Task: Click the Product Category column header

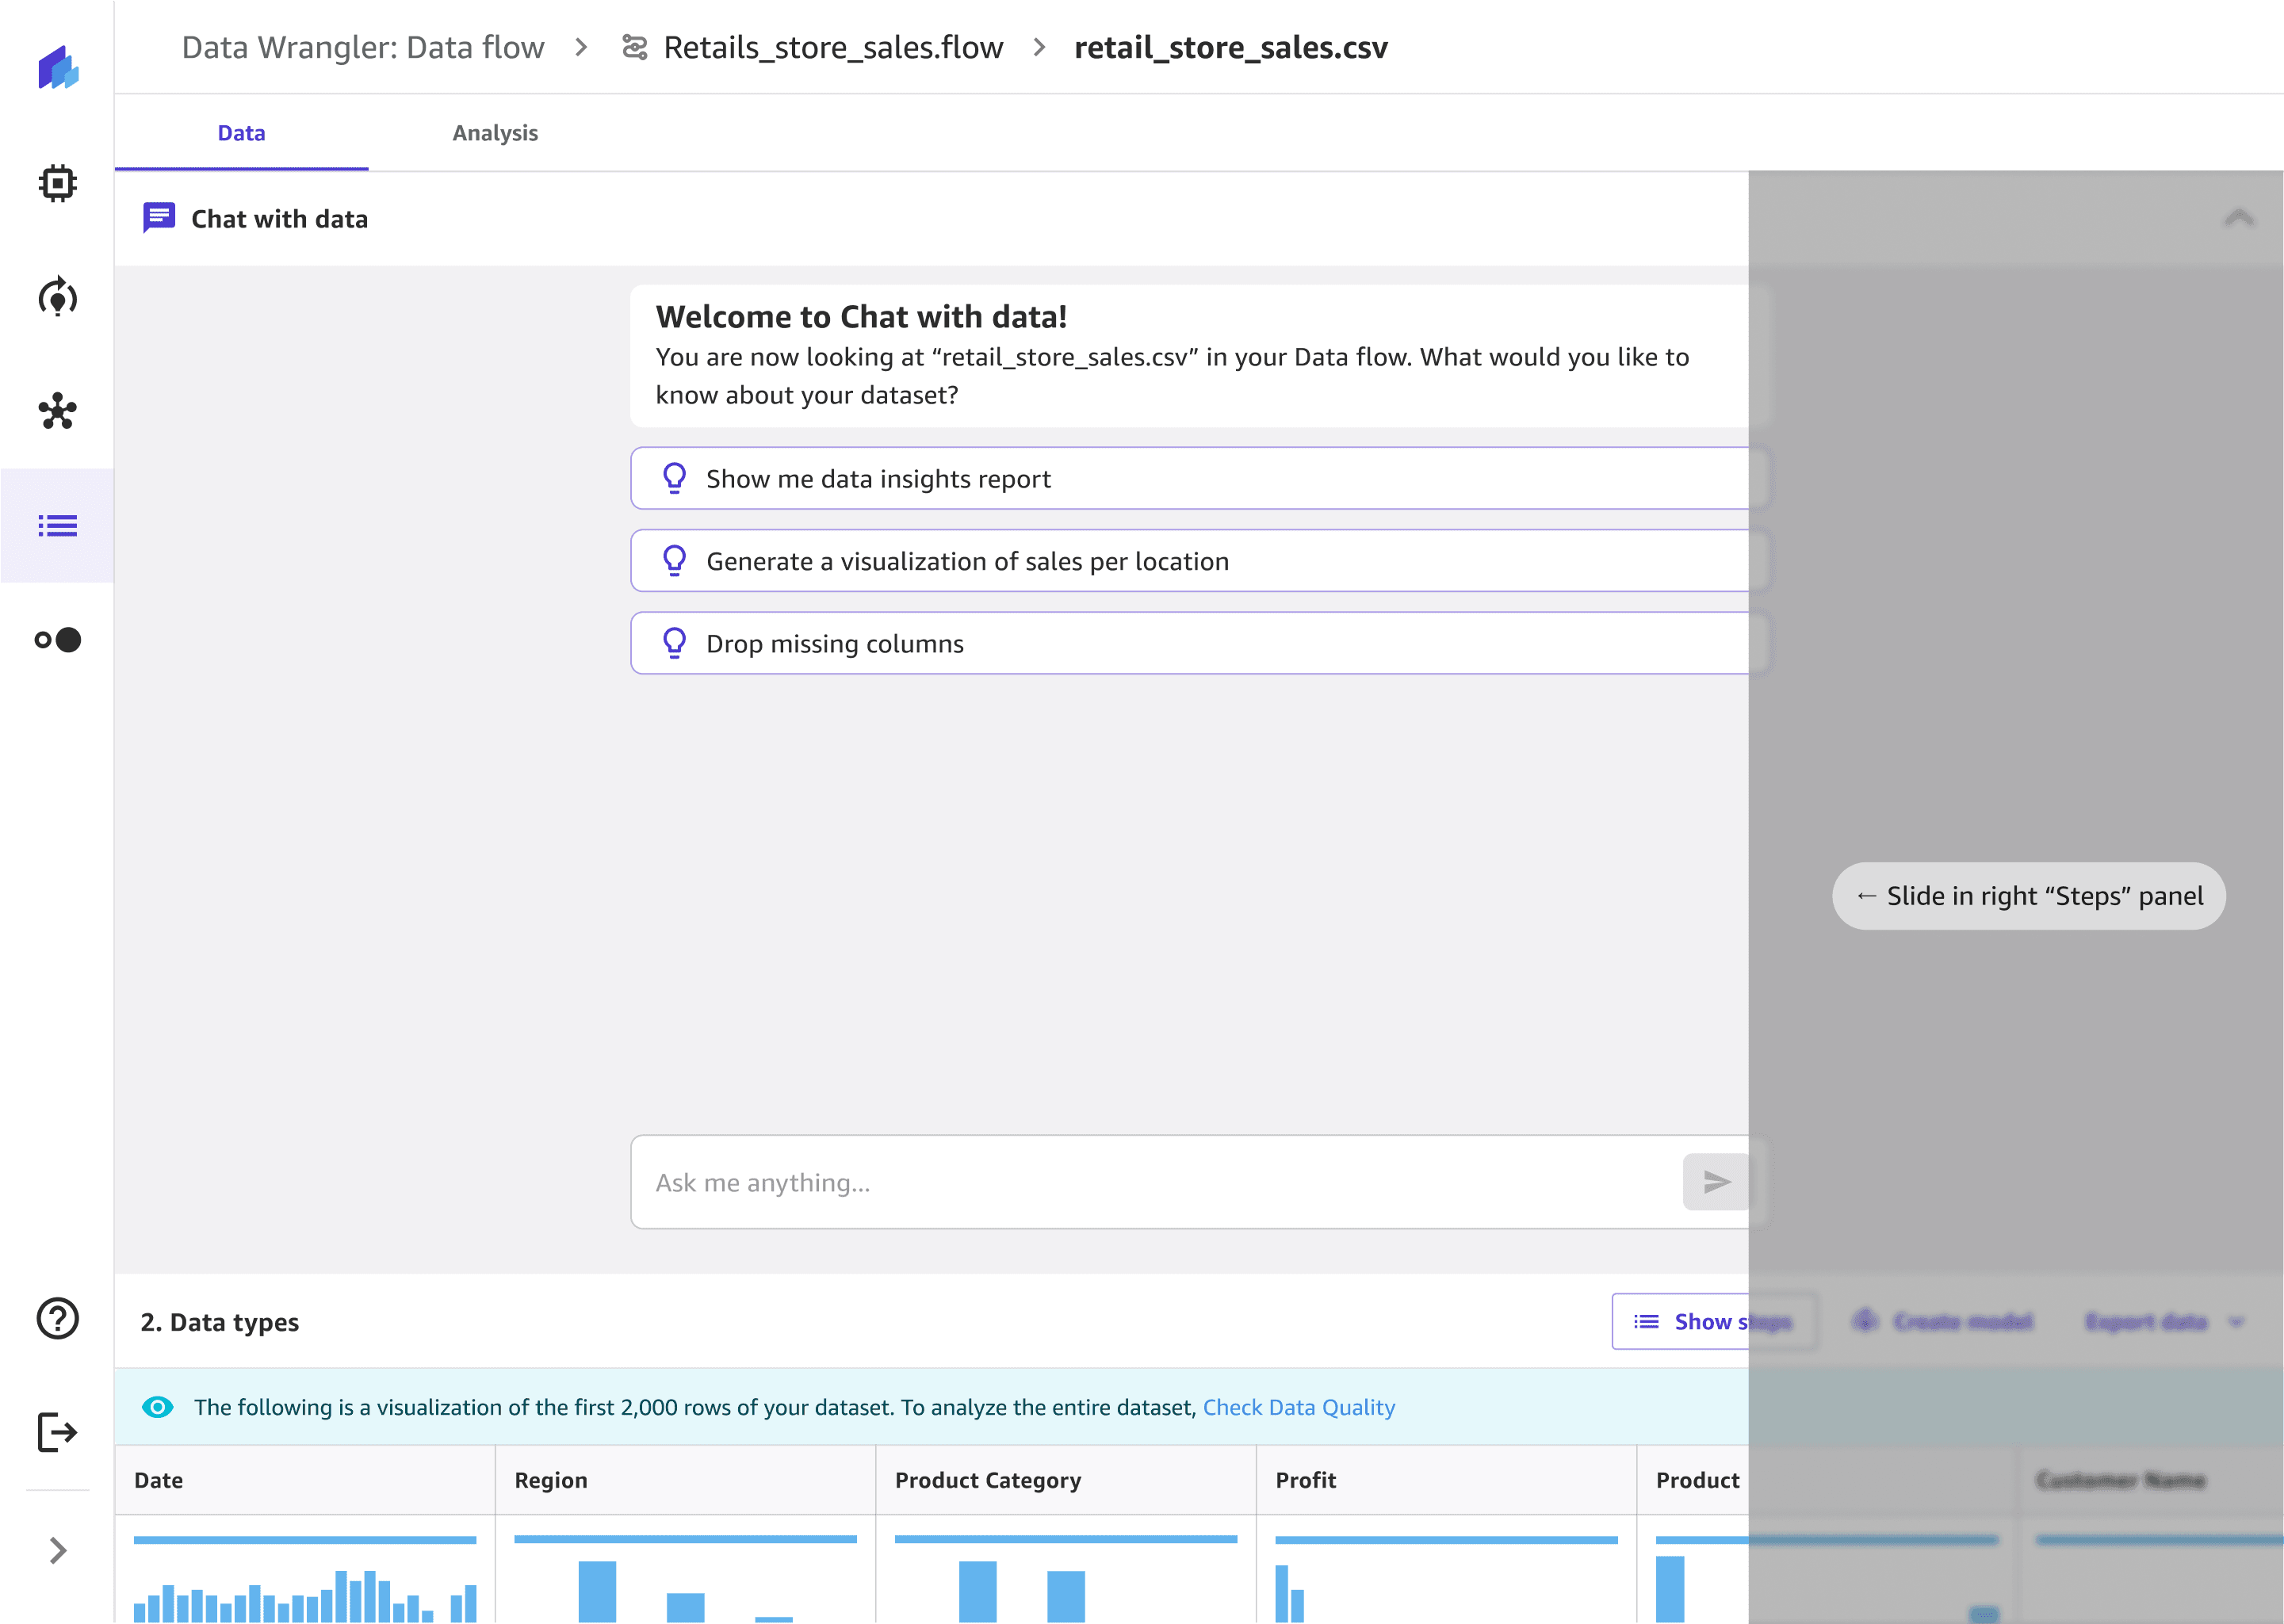Action: pyautogui.click(x=987, y=1480)
